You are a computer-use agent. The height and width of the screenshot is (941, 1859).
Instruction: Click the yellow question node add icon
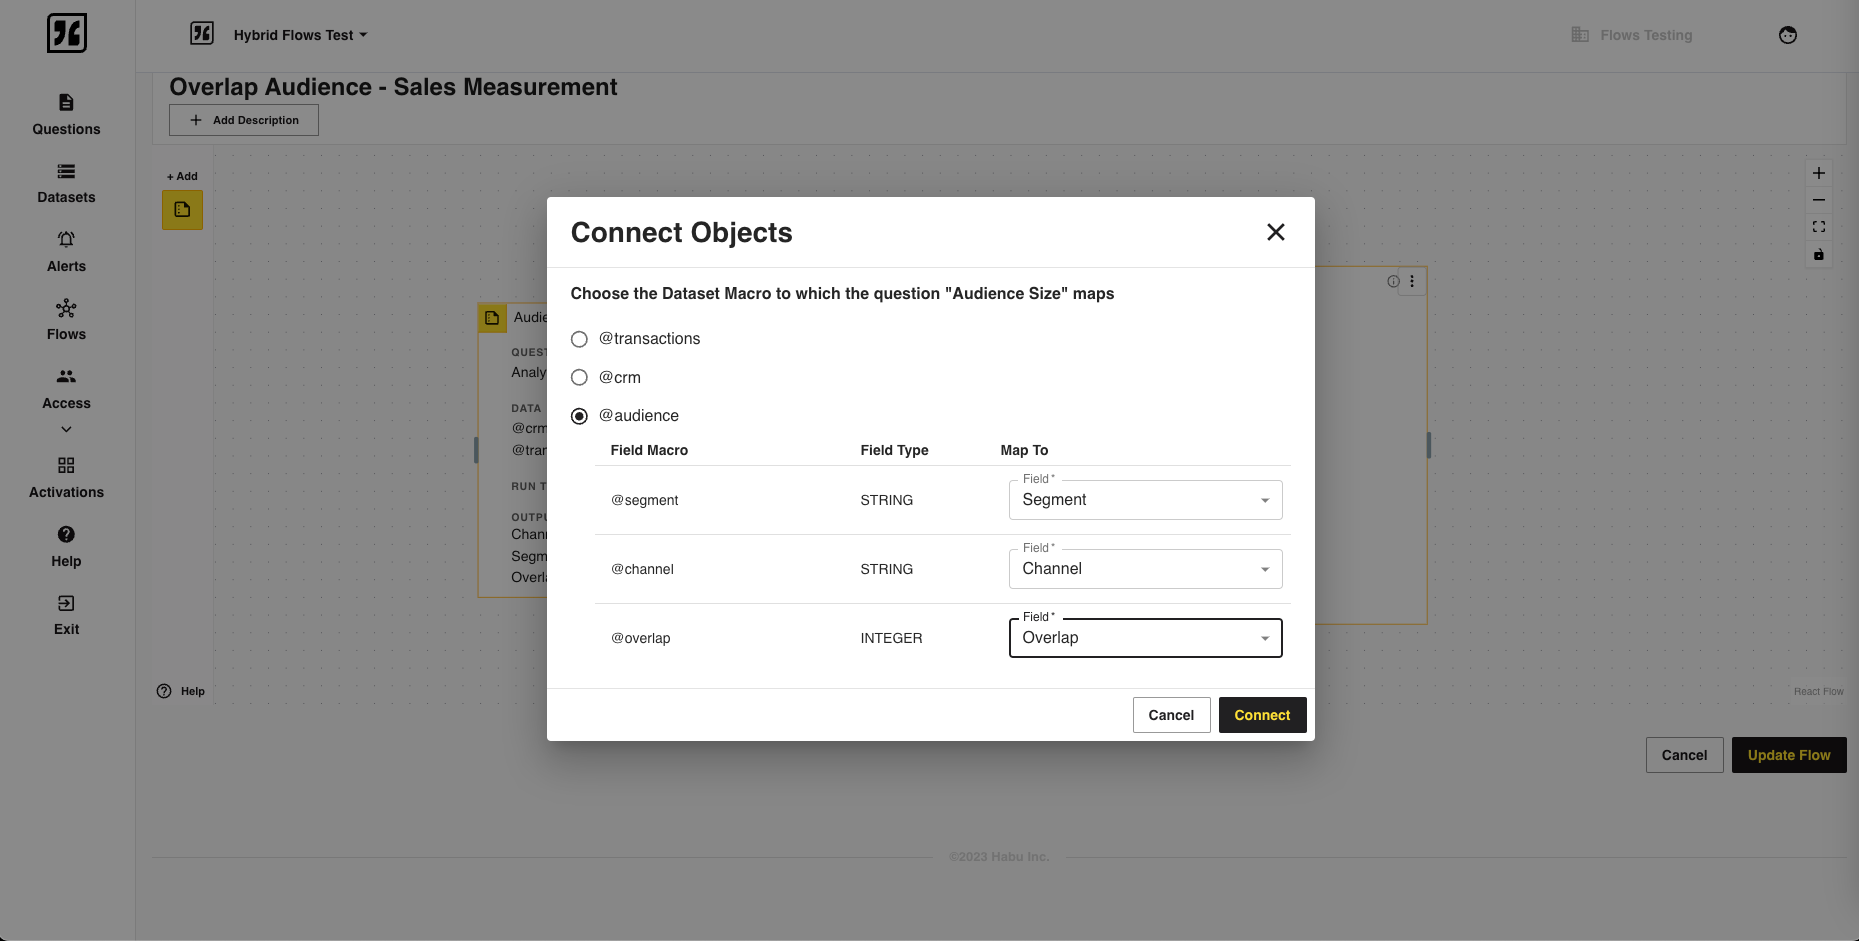tap(182, 210)
